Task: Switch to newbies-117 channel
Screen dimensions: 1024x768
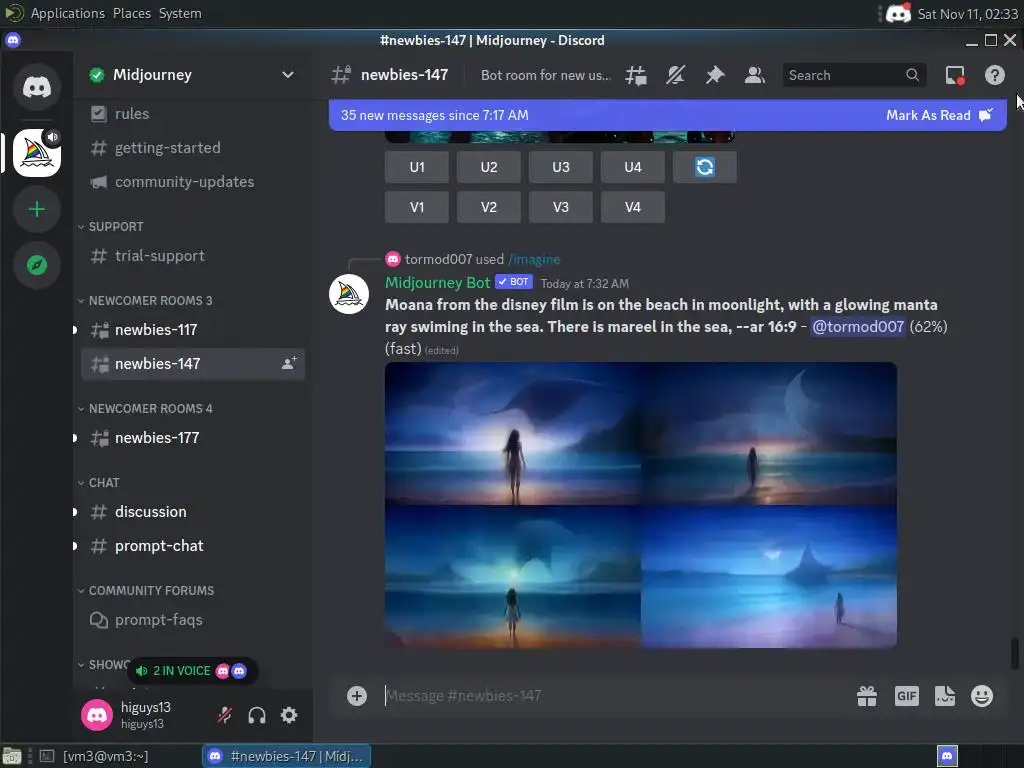Action: pos(193,330)
